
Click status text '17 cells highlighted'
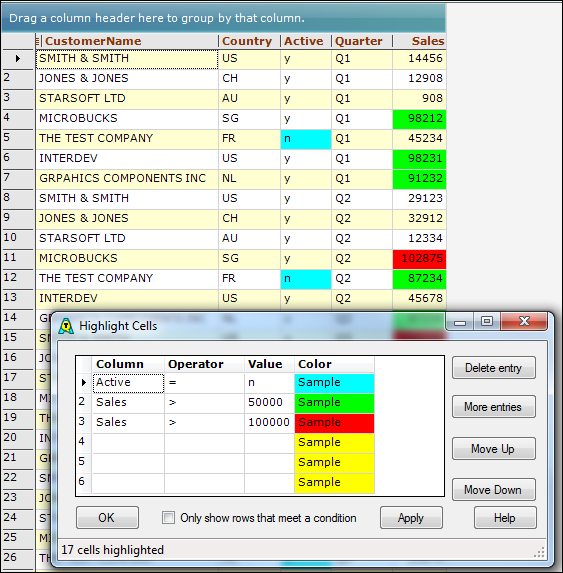113,550
